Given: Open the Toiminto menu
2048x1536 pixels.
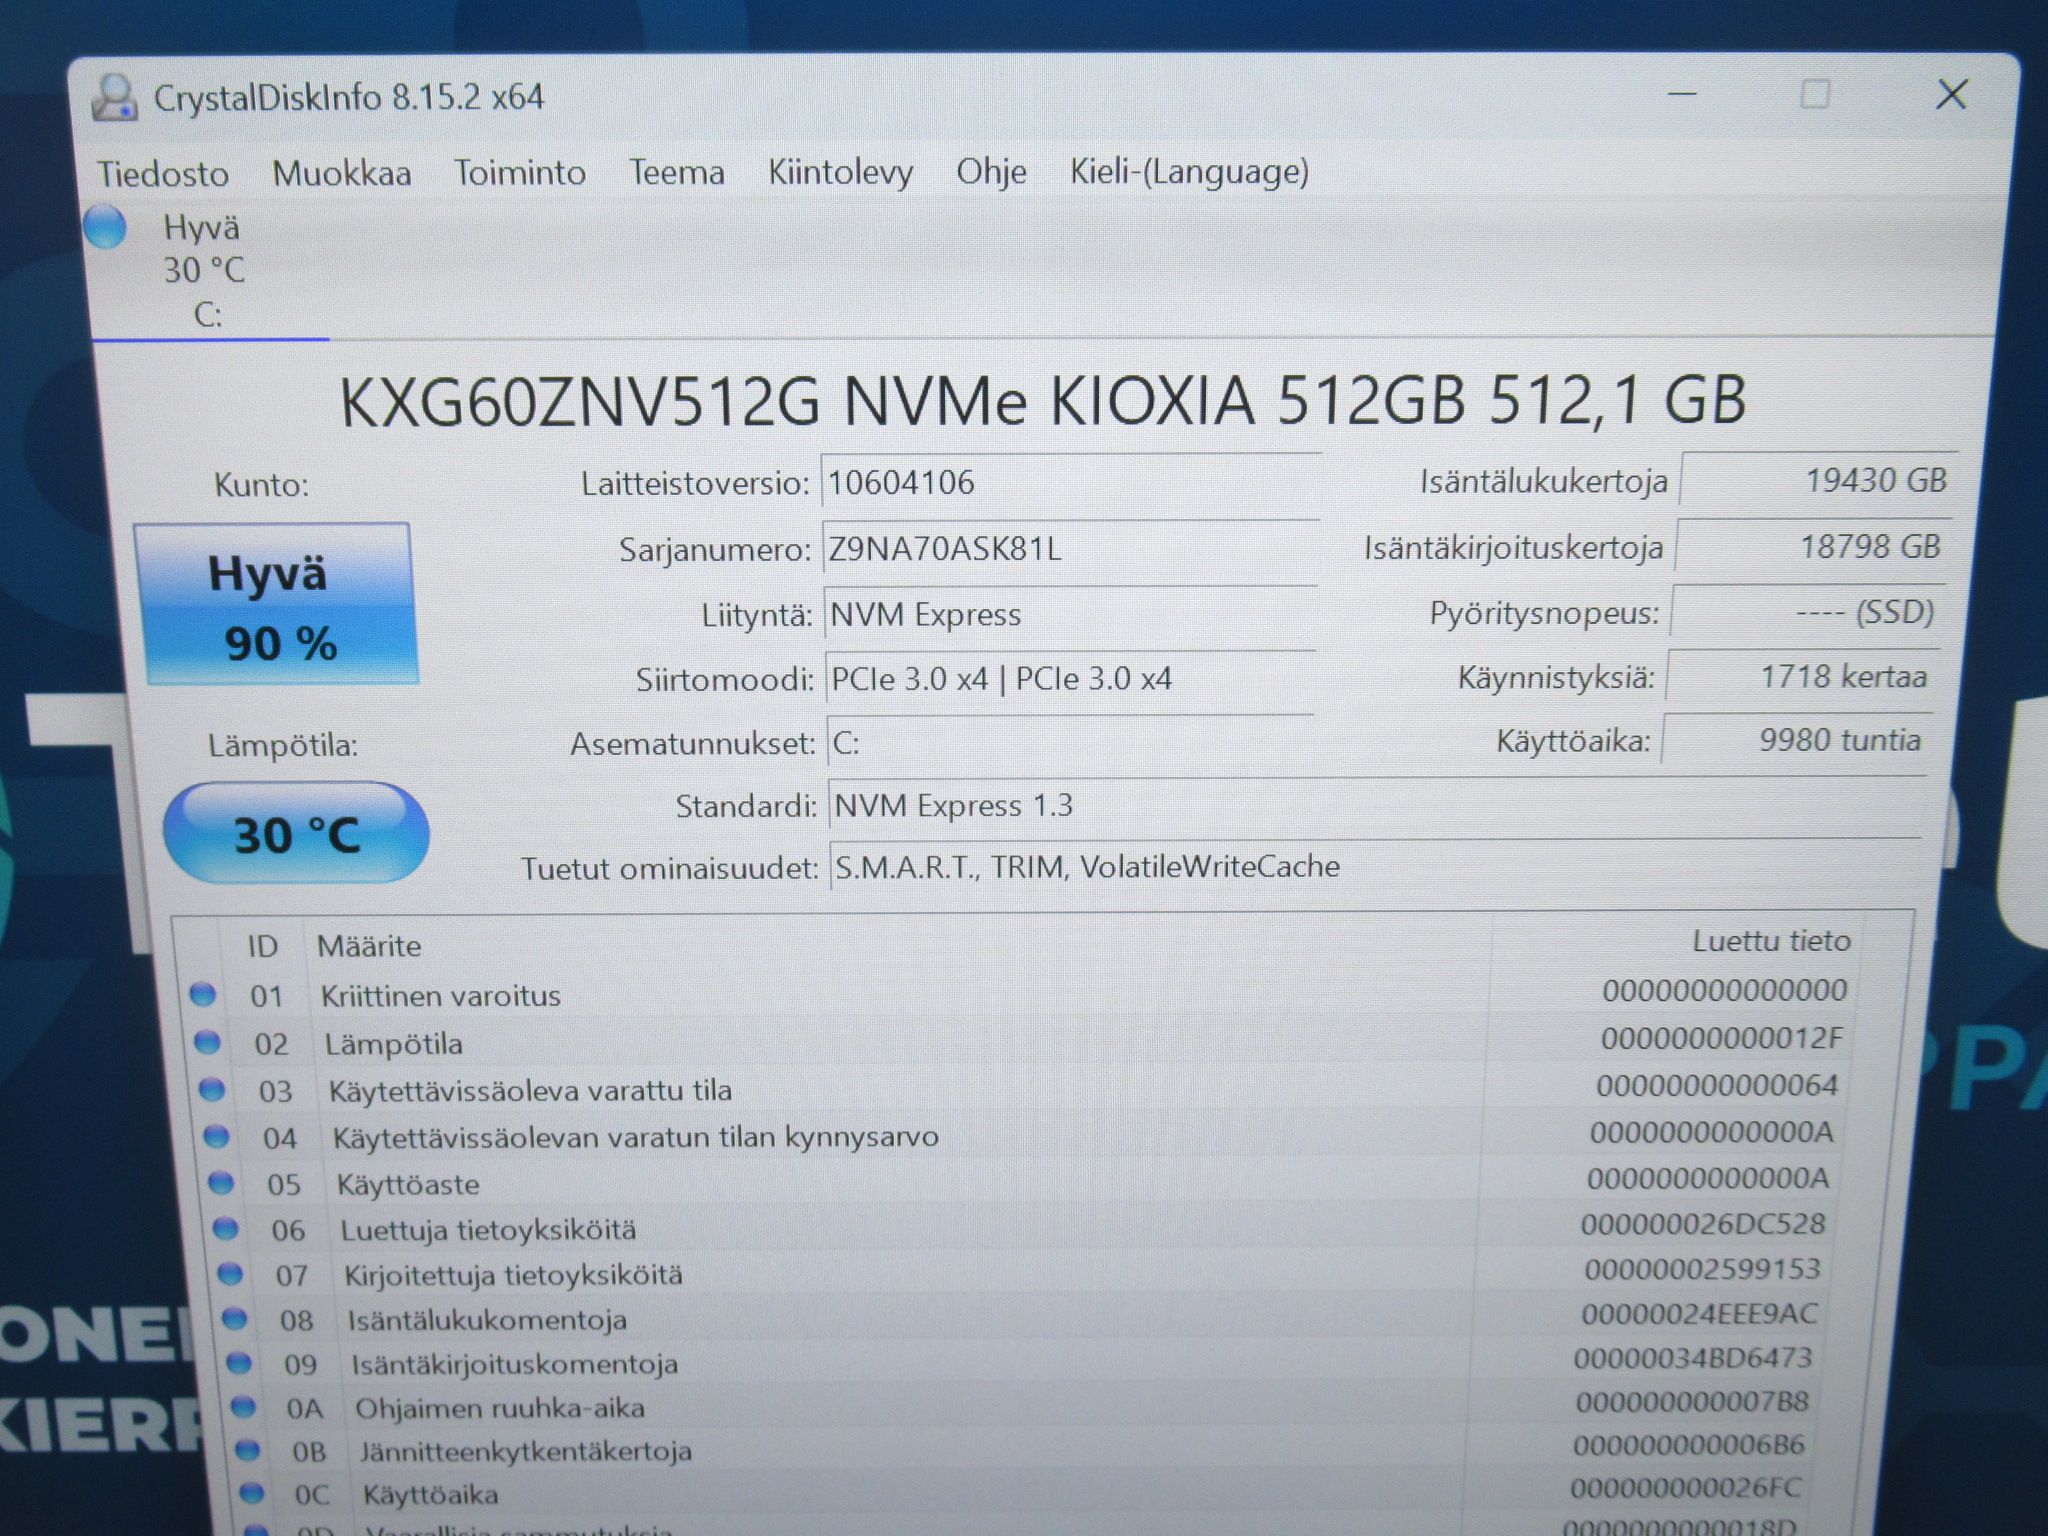Looking at the screenshot, I should click(x=520, y=172).
